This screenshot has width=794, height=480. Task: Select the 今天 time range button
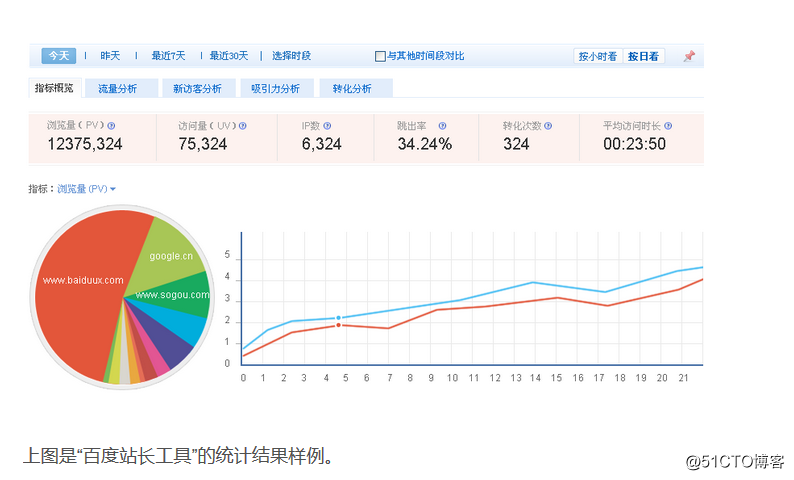[59, 56]
